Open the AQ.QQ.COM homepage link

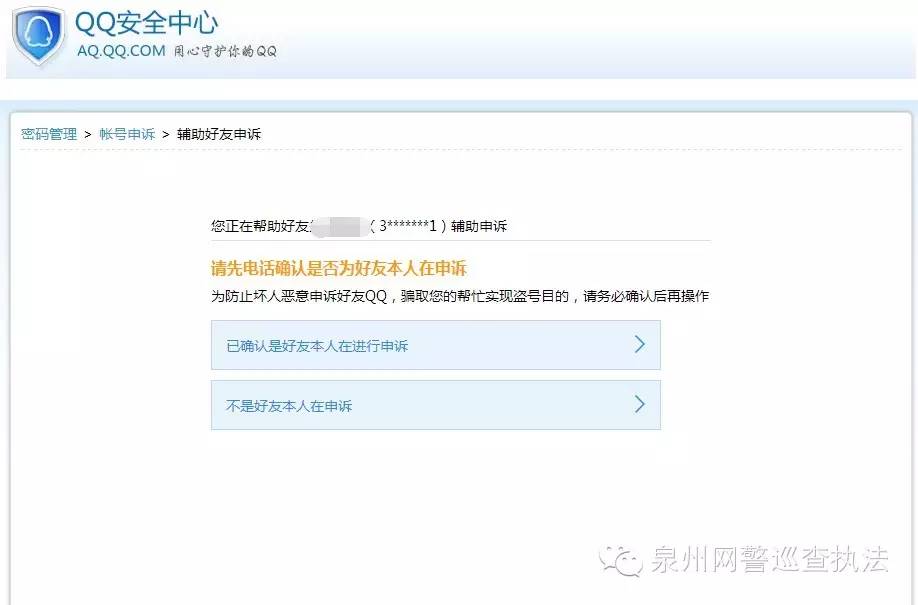click(x=122, y=52)
